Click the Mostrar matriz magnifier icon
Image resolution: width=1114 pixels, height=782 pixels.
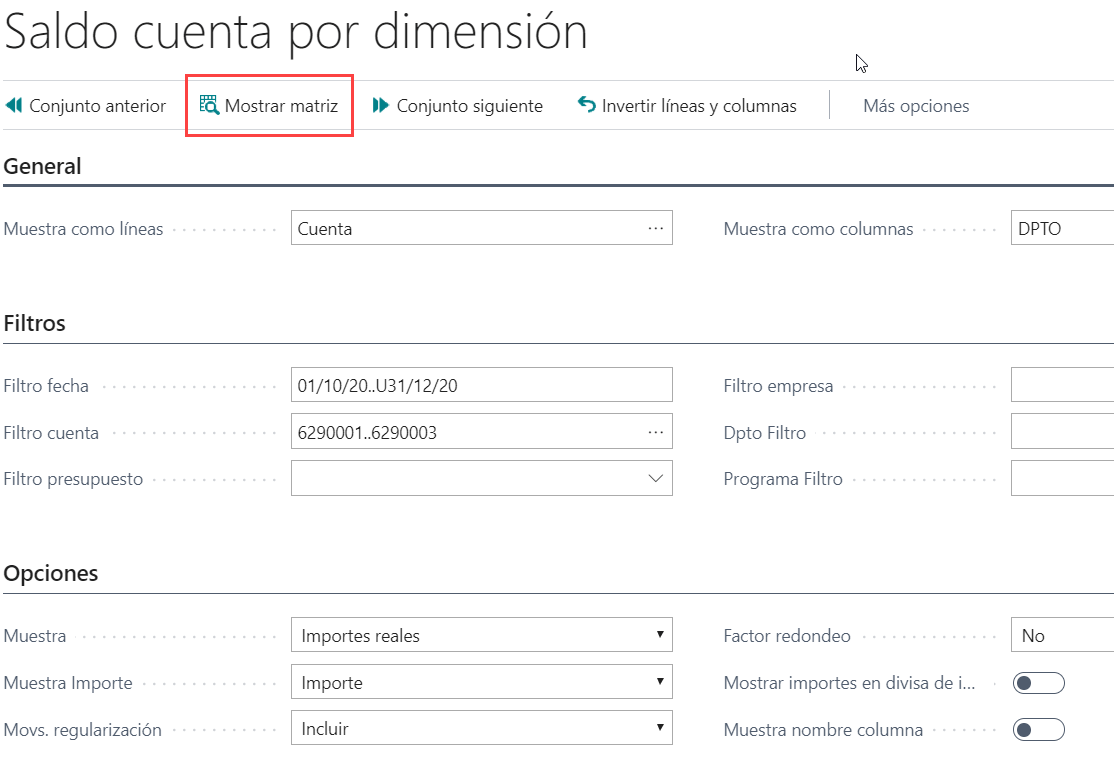tap(209, 106)
